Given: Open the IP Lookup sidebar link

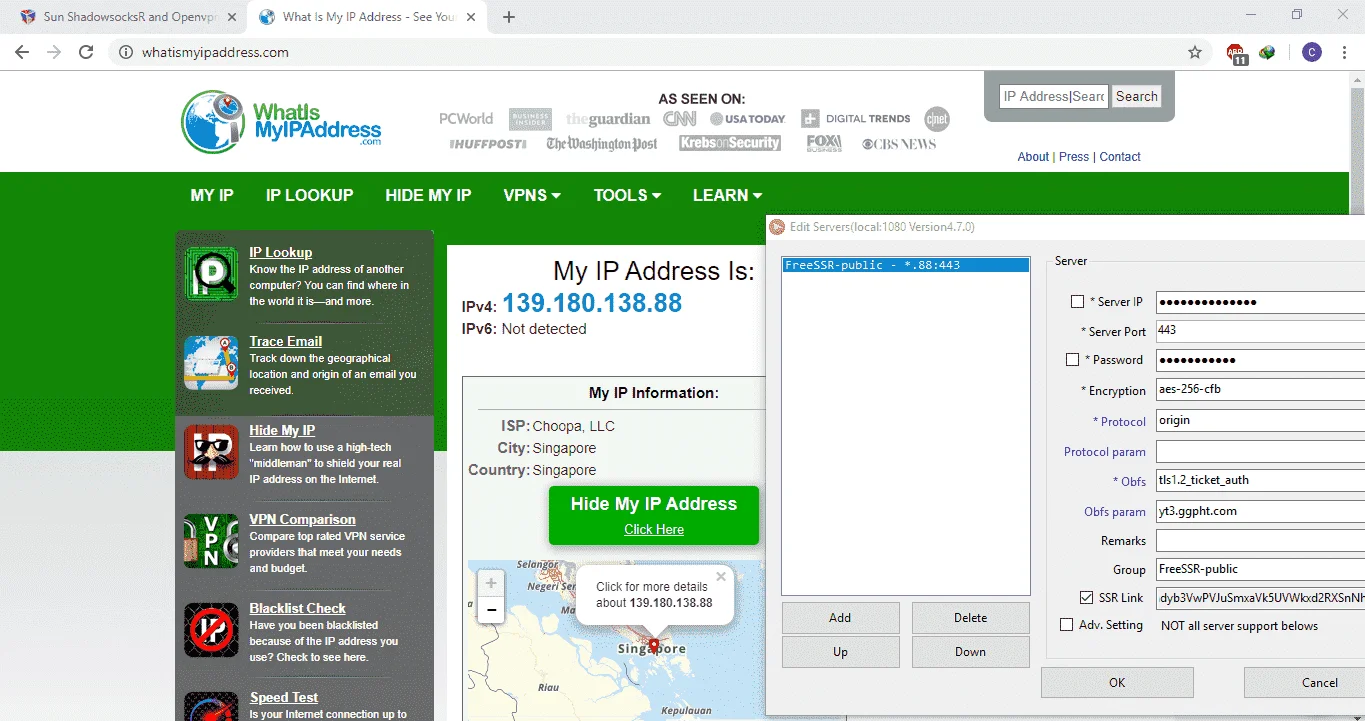Looking at the screenshot, I should click(281, 252).
